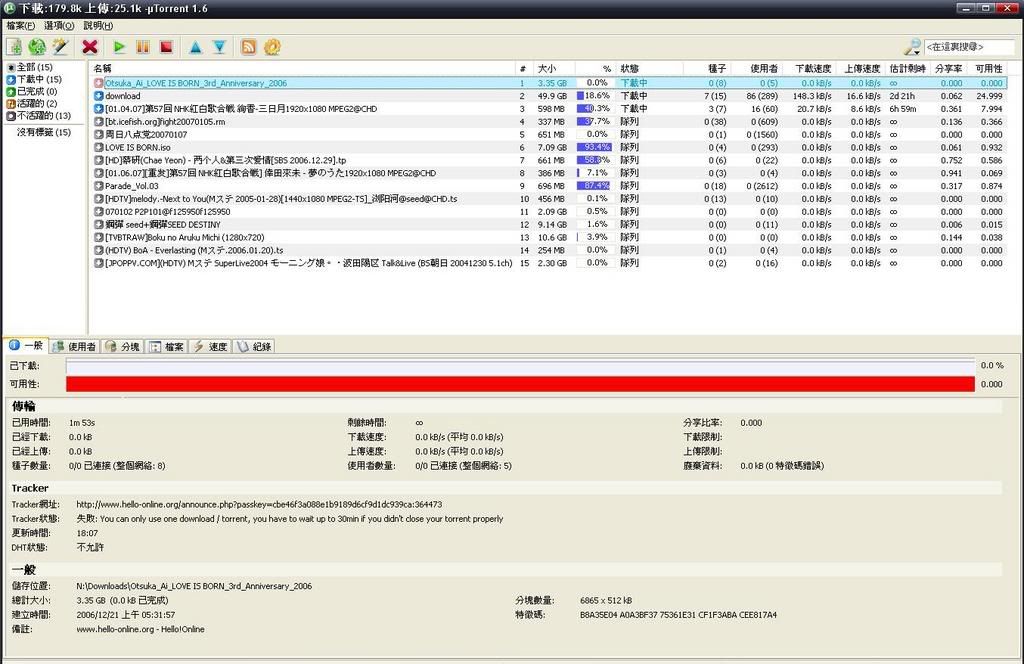Select the [HD]蔡妍(Chae Yeon) torrent row
Screen dimensions: 1024x664
[549, 160]
